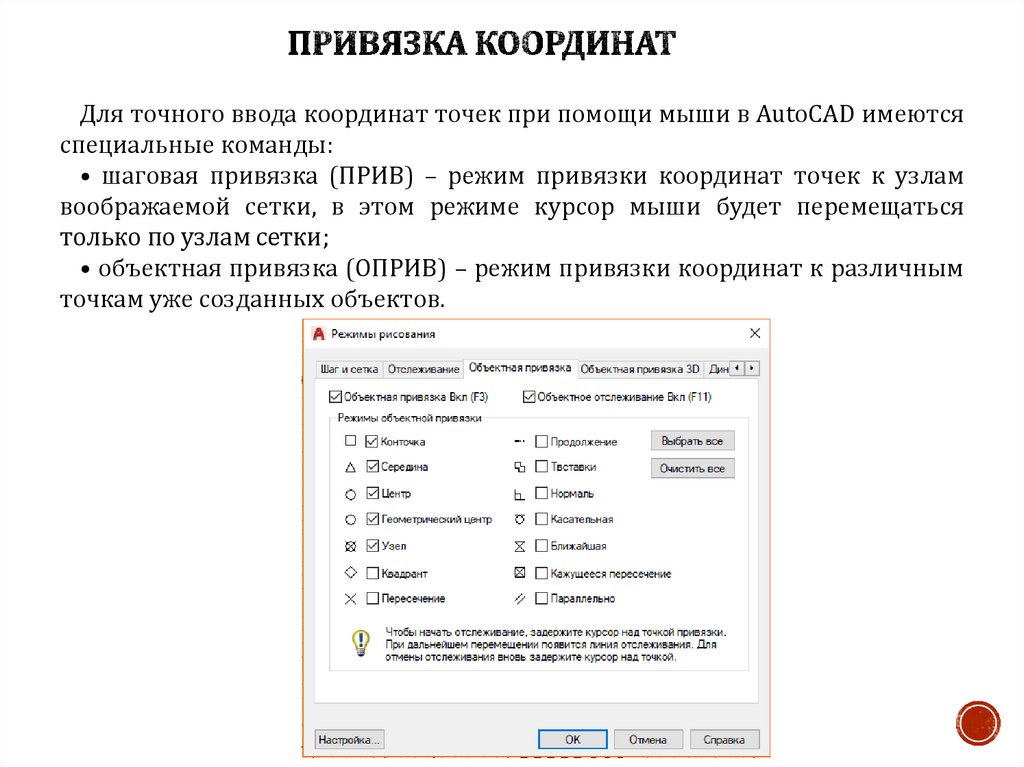Enable the Квадрант checkbox

coord(372,573)
